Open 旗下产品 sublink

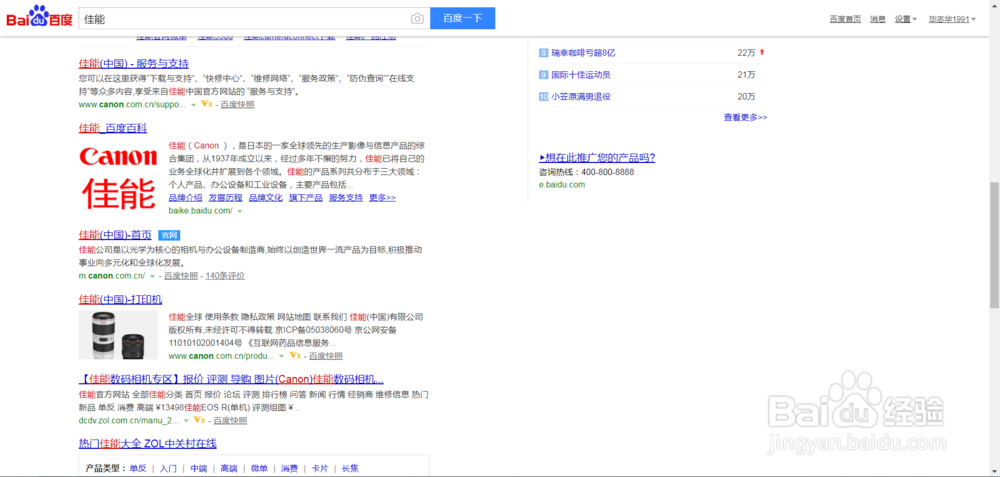305,198
